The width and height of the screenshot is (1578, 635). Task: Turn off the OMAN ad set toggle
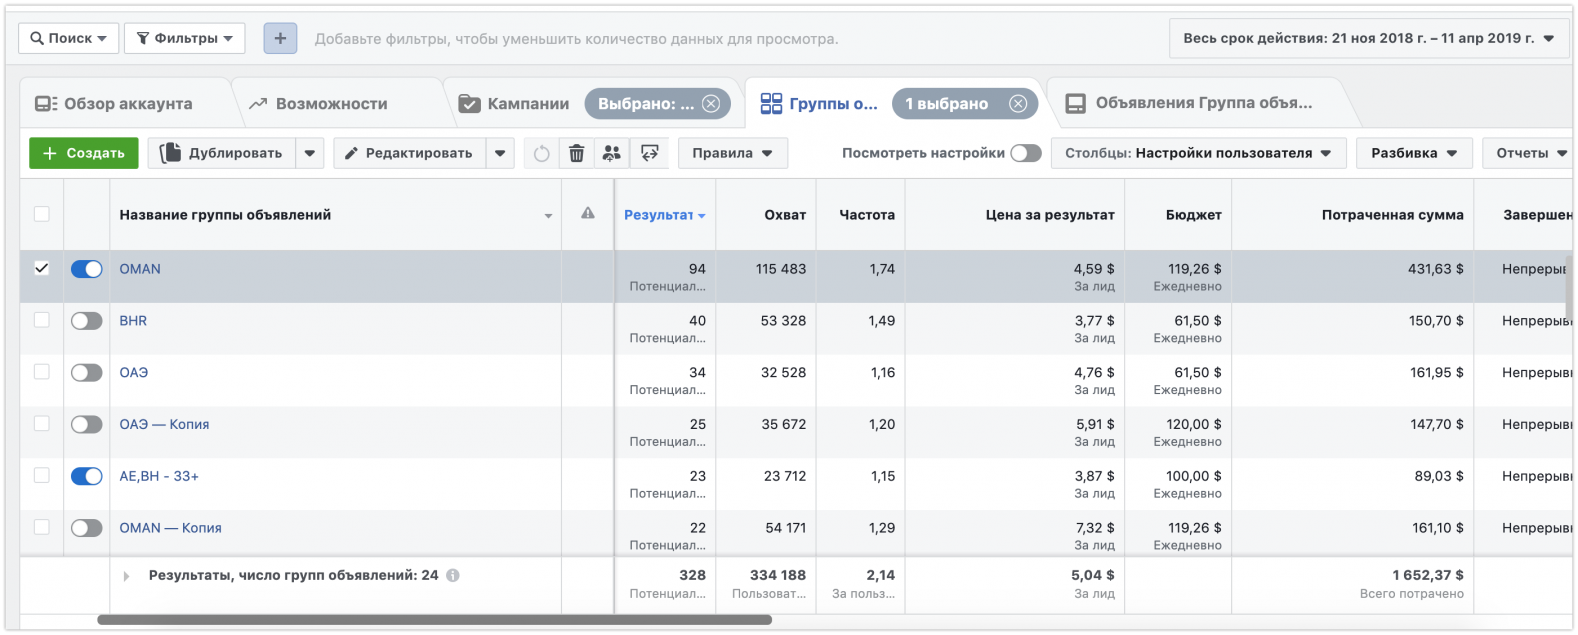[x=87, y=269]
